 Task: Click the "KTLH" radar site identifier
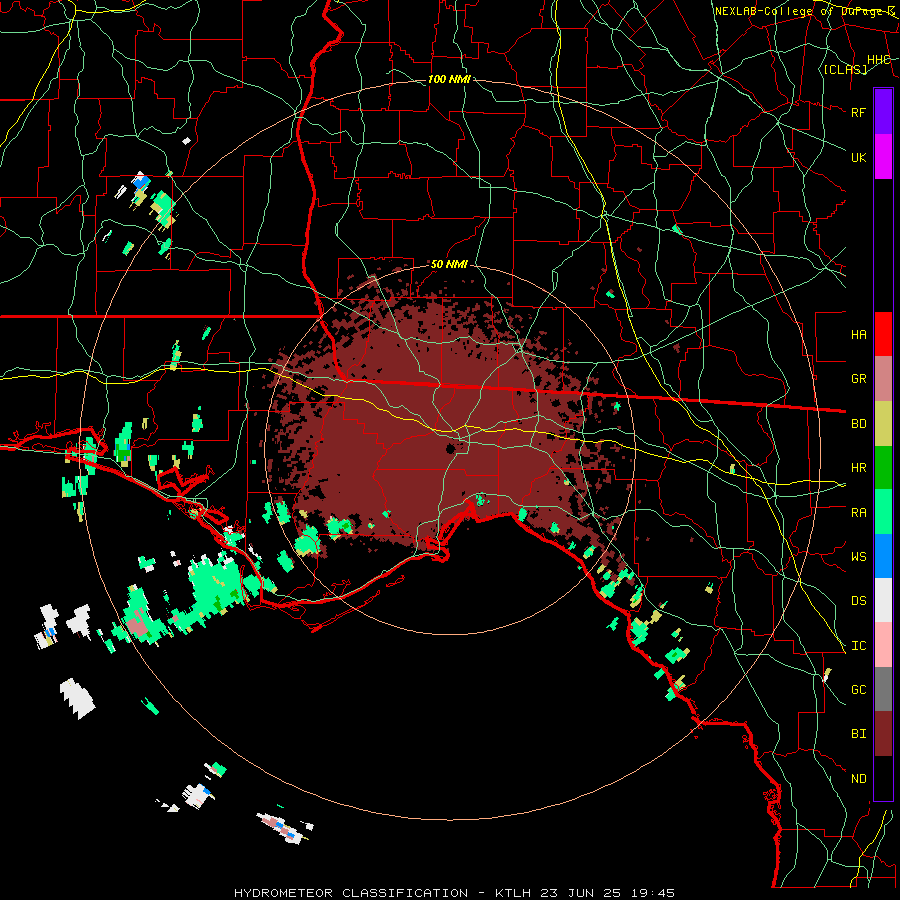513,893
